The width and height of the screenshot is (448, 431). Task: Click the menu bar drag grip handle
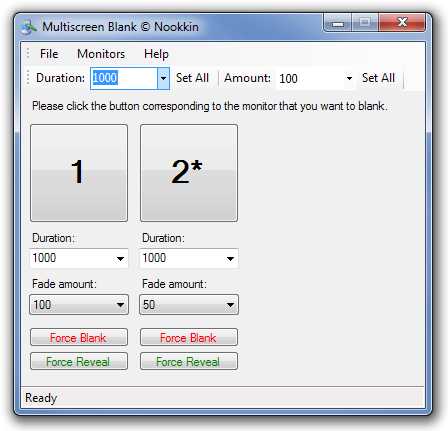click(28, 53)
